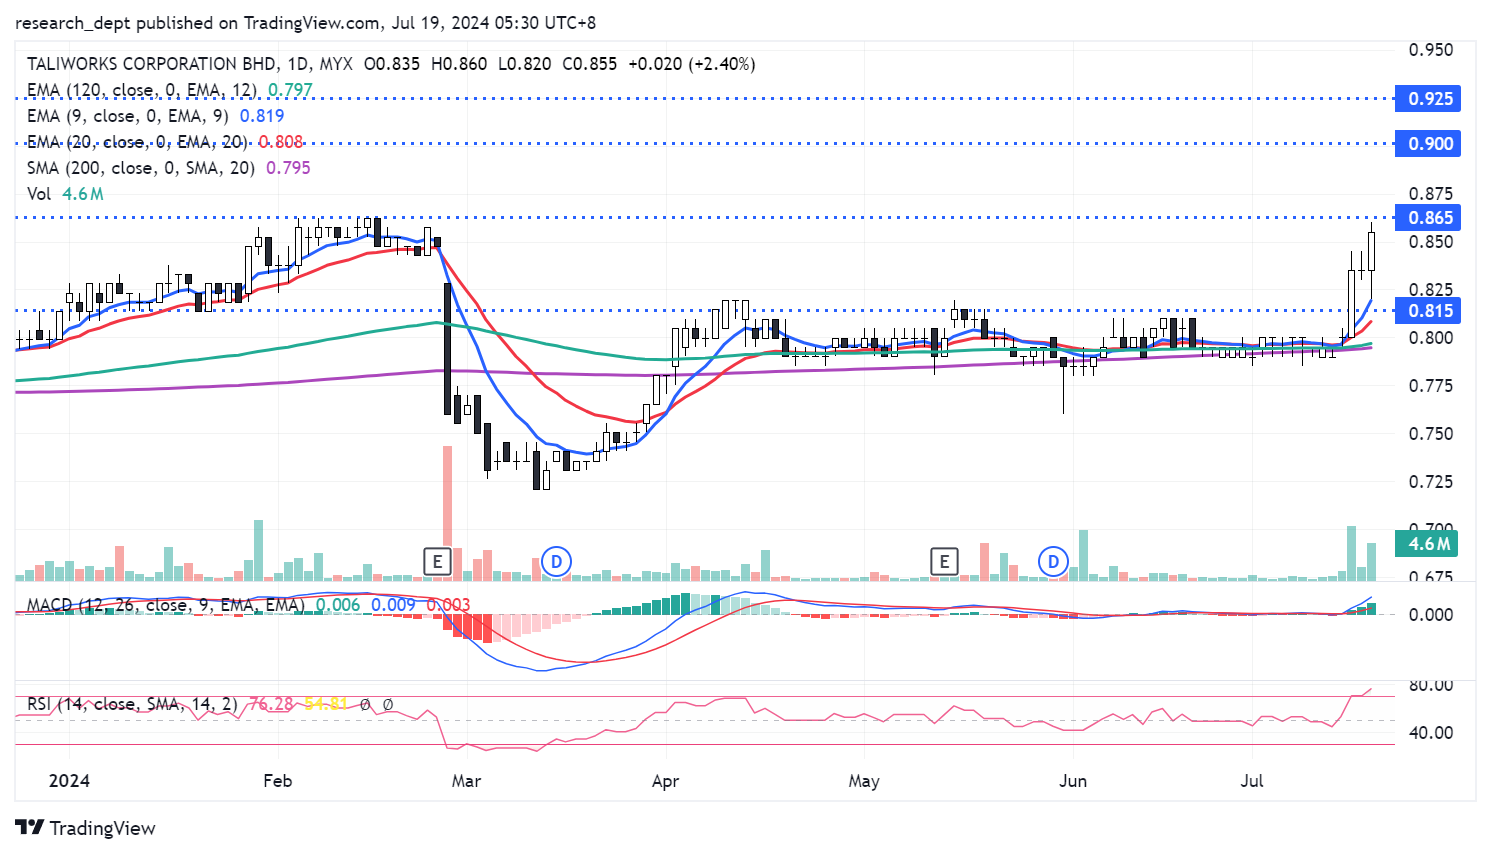Click the SMA 200 indicator legend
Viewport: 1491px width, 854px height.
[x=140, y=168]
